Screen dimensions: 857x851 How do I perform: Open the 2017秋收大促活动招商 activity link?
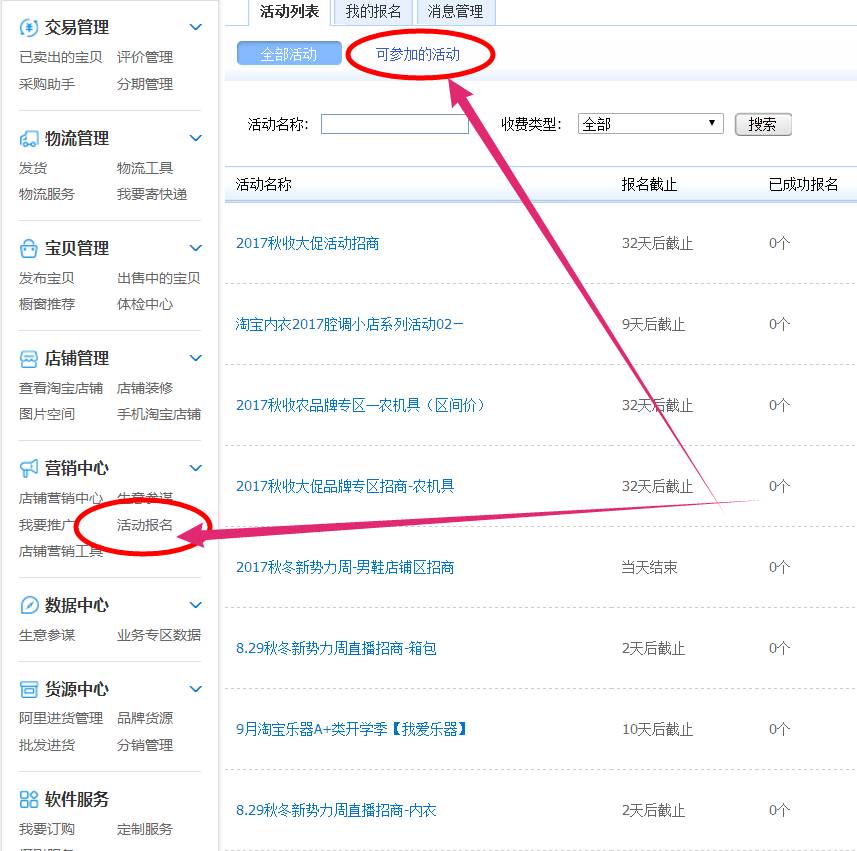point(306,243)
